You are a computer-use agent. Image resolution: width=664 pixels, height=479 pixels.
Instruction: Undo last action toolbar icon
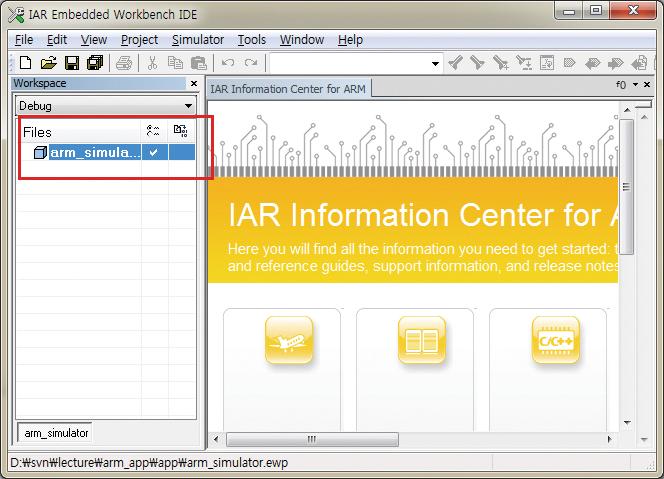[x=228, y=63]
